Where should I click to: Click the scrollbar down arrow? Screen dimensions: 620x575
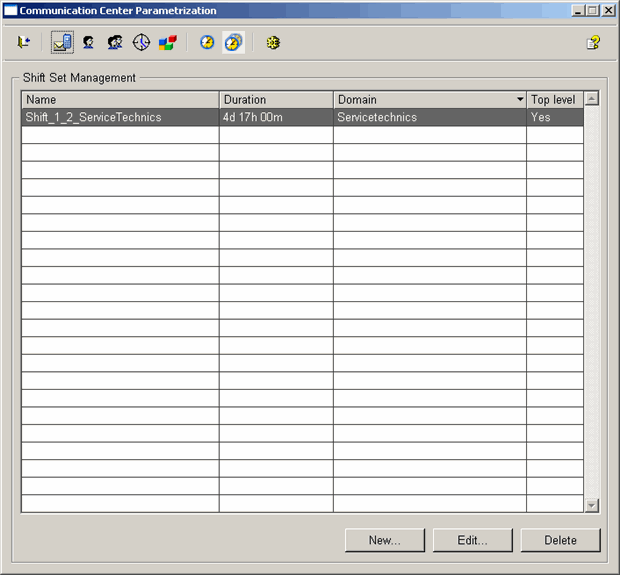592,505
